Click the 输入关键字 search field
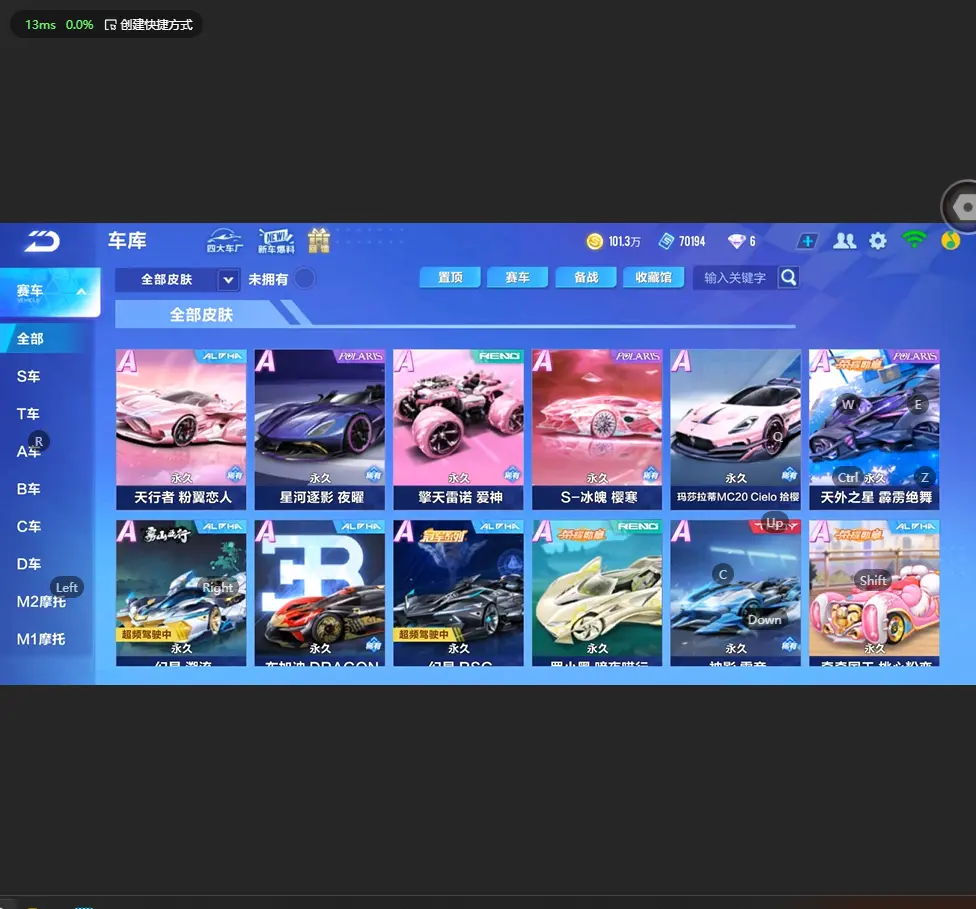This screenshot has height=909, width=976. tap(735, 278)
